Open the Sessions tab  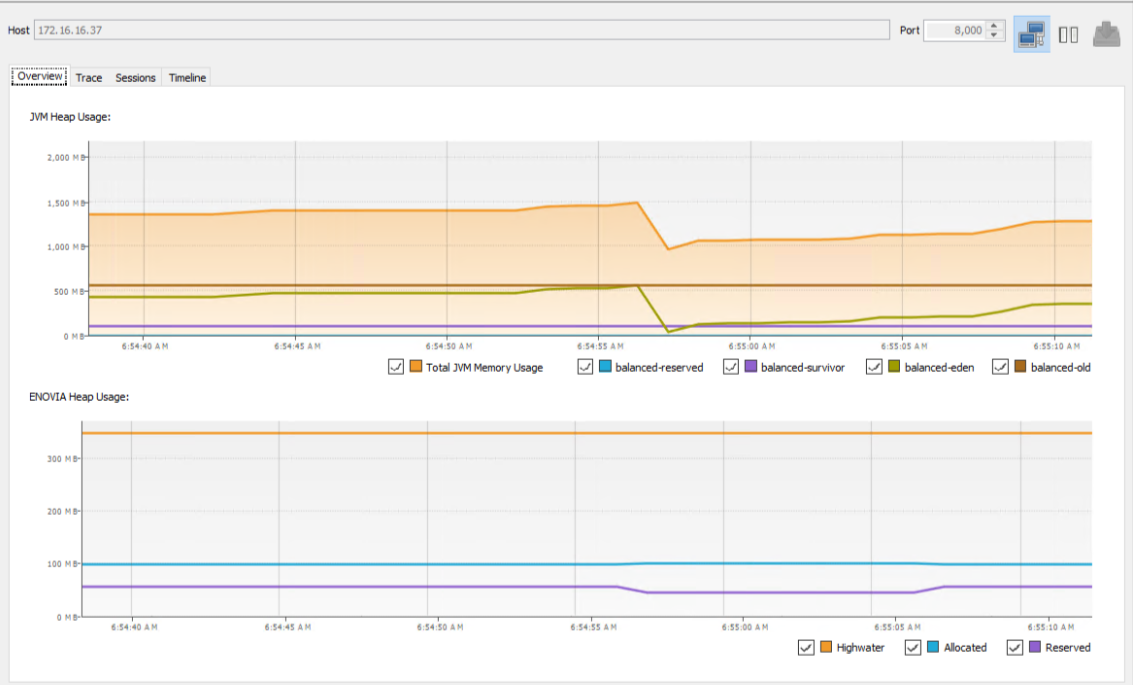tap(135, 78)
